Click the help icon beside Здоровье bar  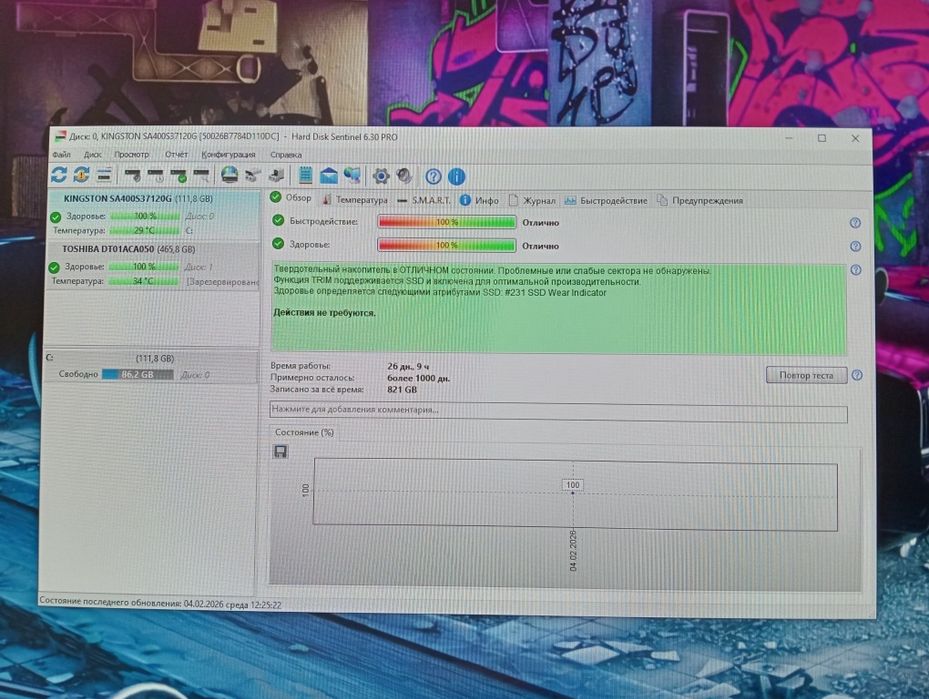pyautogui.click(x=855, y=246)
